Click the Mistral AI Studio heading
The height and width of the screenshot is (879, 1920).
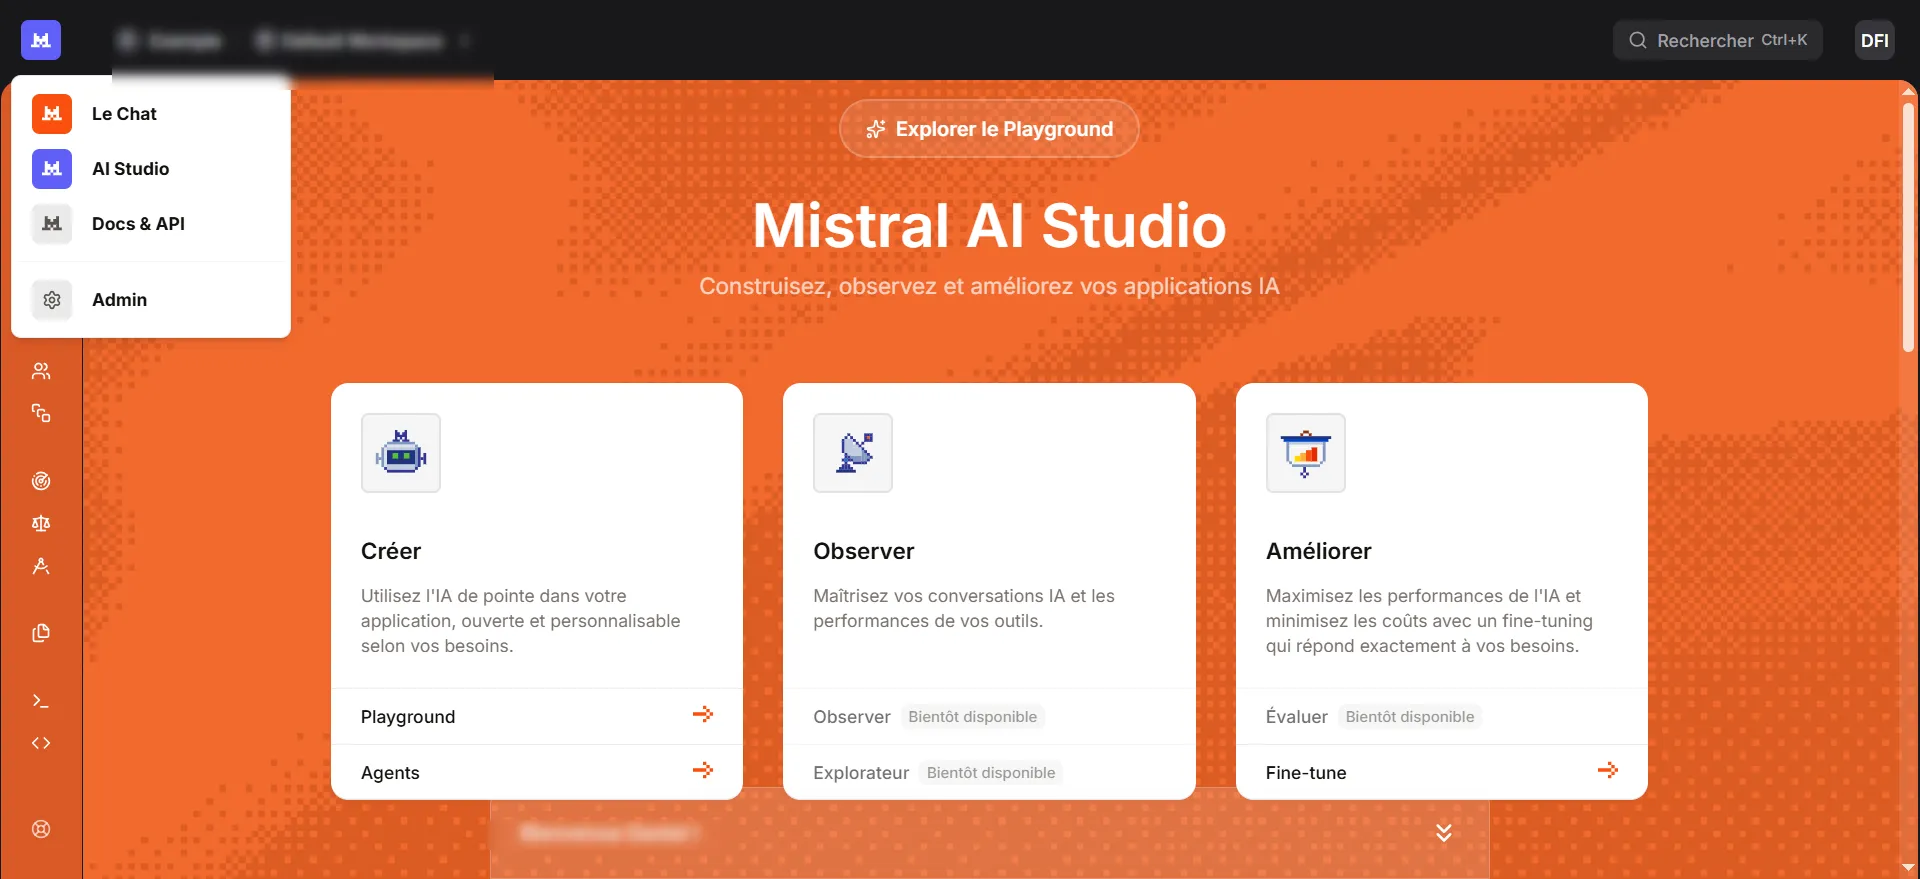989,225
